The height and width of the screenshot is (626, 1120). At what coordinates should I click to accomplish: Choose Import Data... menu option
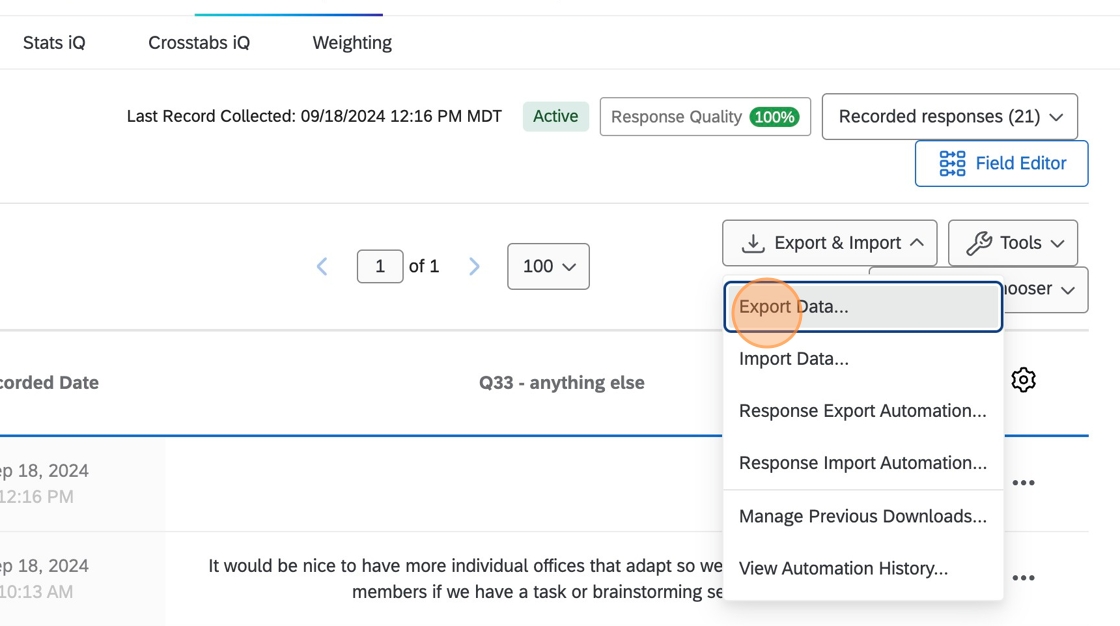794,359
